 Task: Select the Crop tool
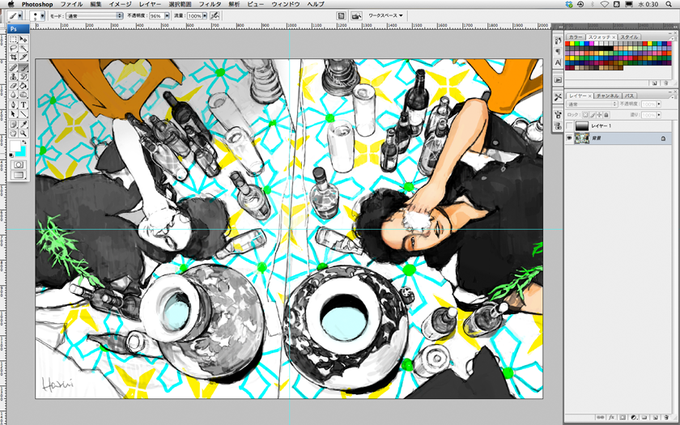14,57
